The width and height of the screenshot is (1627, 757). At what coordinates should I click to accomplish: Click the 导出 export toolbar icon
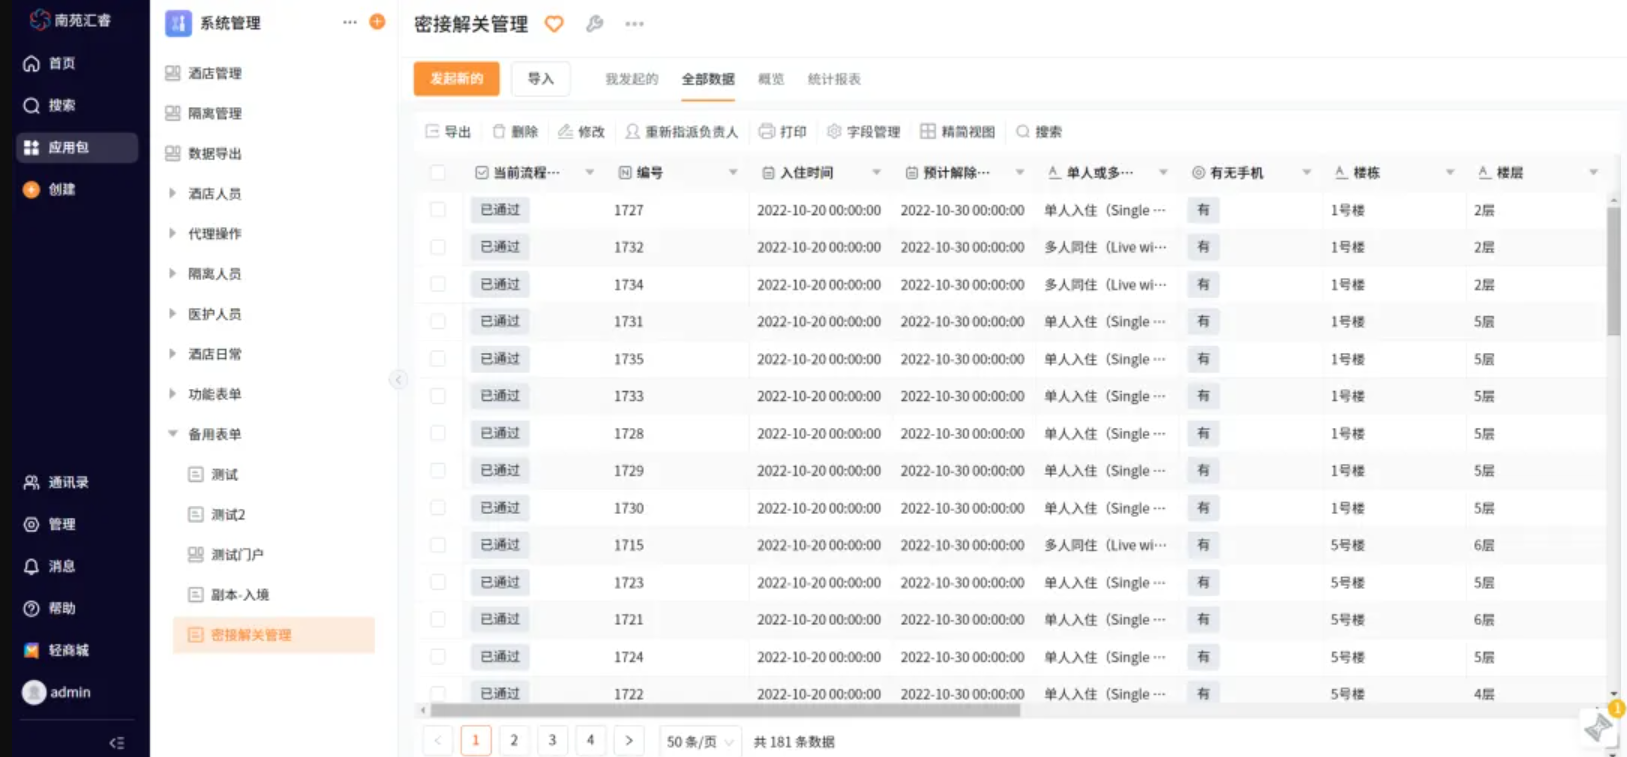[x=432, y=131]
